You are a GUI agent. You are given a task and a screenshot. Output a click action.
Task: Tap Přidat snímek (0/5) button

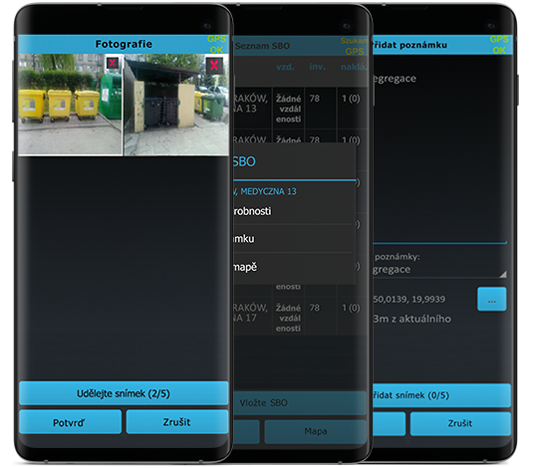coord(442,395)
